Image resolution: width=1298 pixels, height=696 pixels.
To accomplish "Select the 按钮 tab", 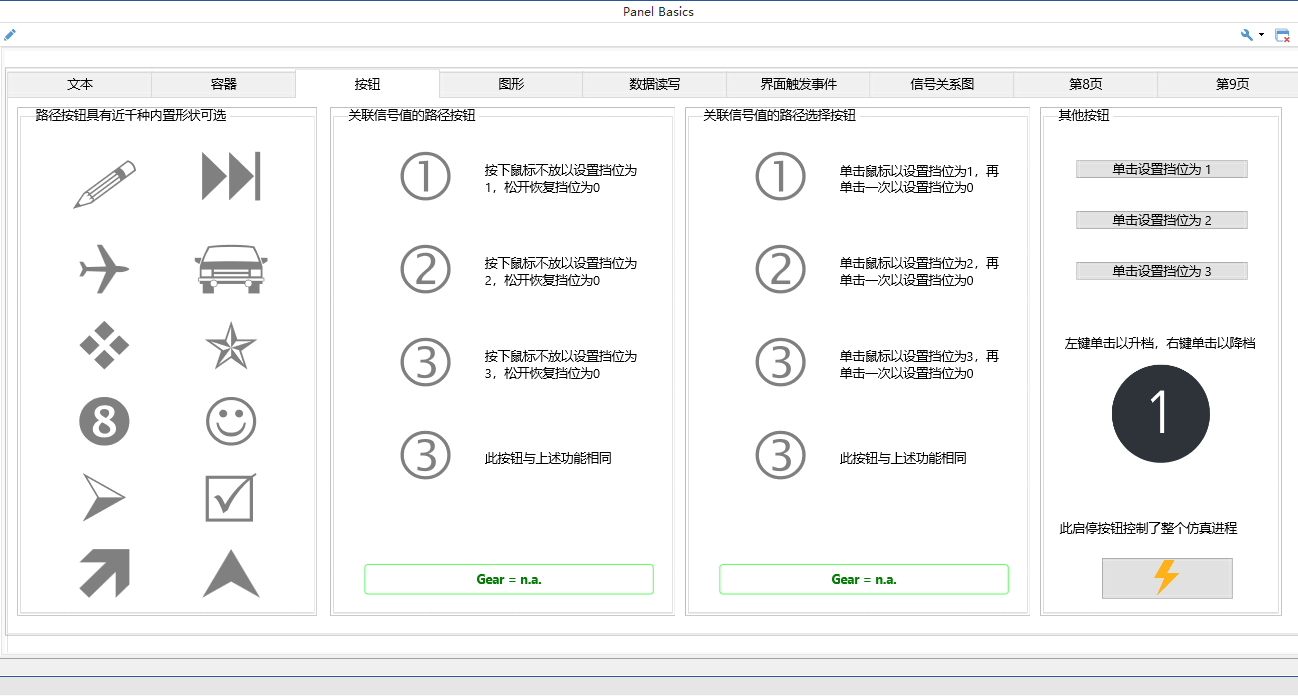I will tap(367, 84).
